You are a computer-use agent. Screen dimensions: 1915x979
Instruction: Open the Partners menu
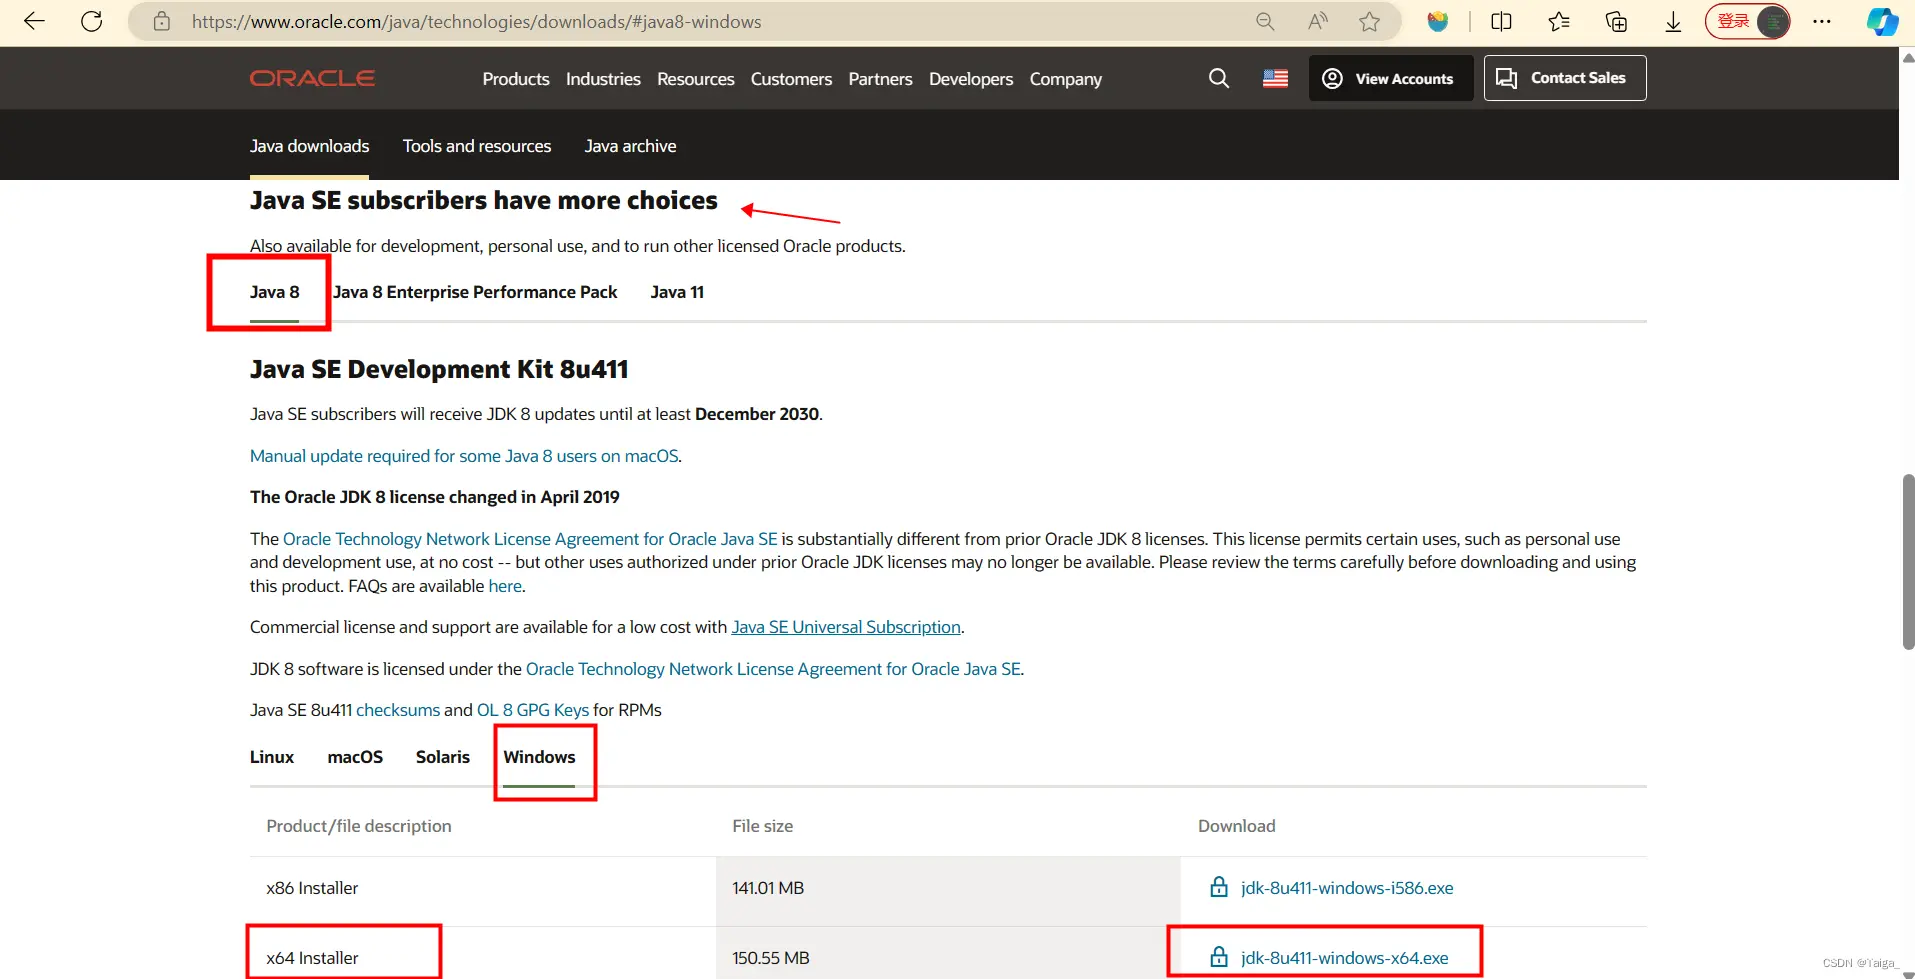tap(880, 79)
